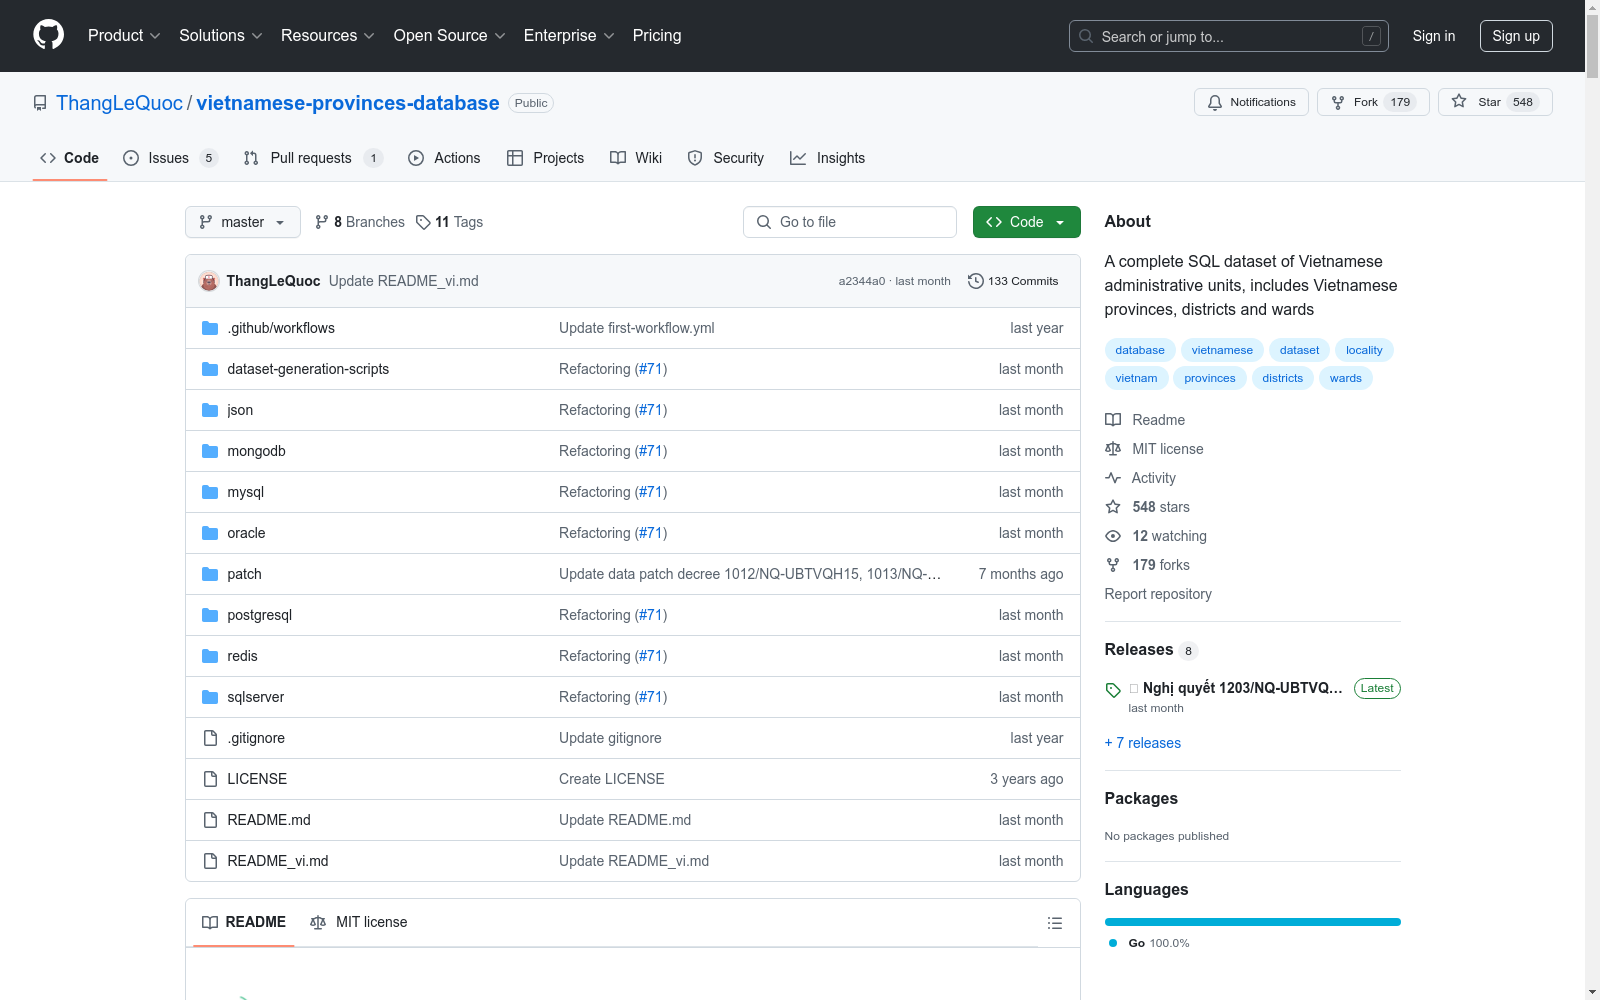Open the master branch dropdown
Screen dimensions: 1600x1000
(x=243, y=222)
